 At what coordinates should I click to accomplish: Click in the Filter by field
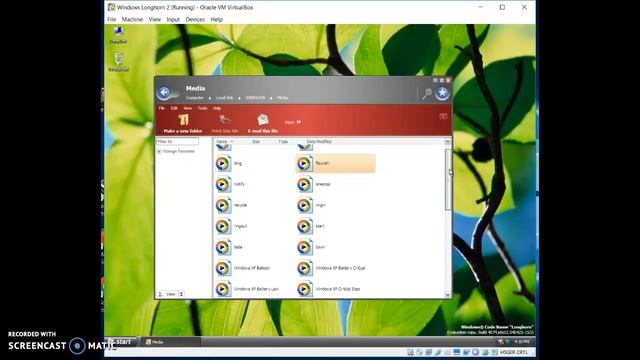pyautogui.click(x=178, y=141)
